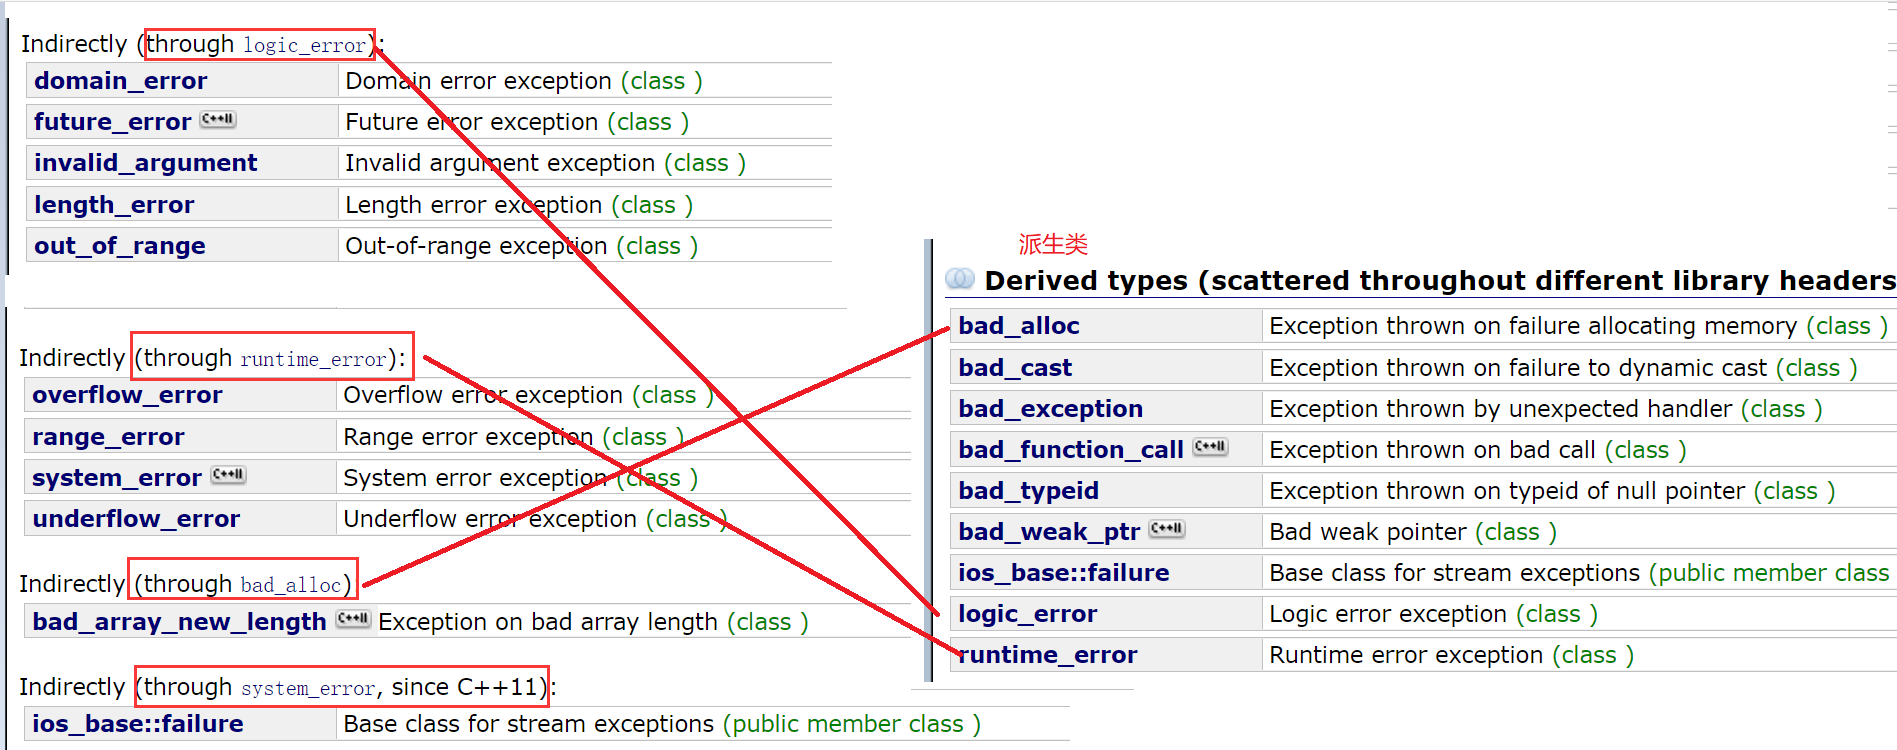Image resolution: width=1897 pixels, height=750 pixels.
Task: Open ios_base::failure link under system_error section
Action: pos(137,724)
